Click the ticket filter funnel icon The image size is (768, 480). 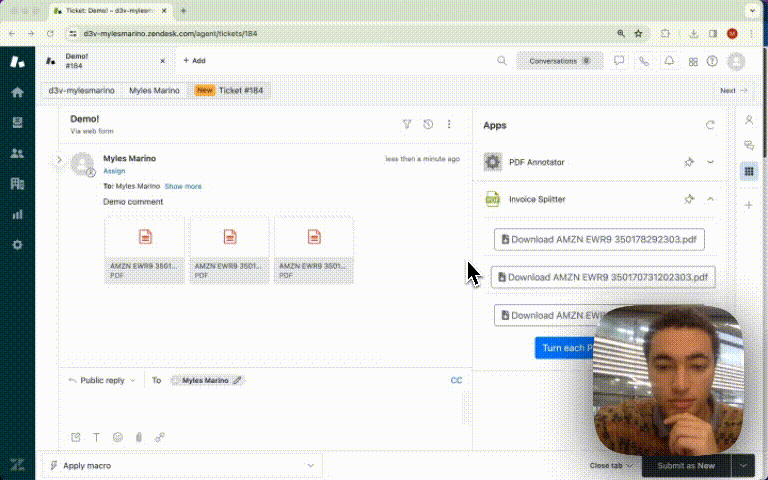point(407,125)
